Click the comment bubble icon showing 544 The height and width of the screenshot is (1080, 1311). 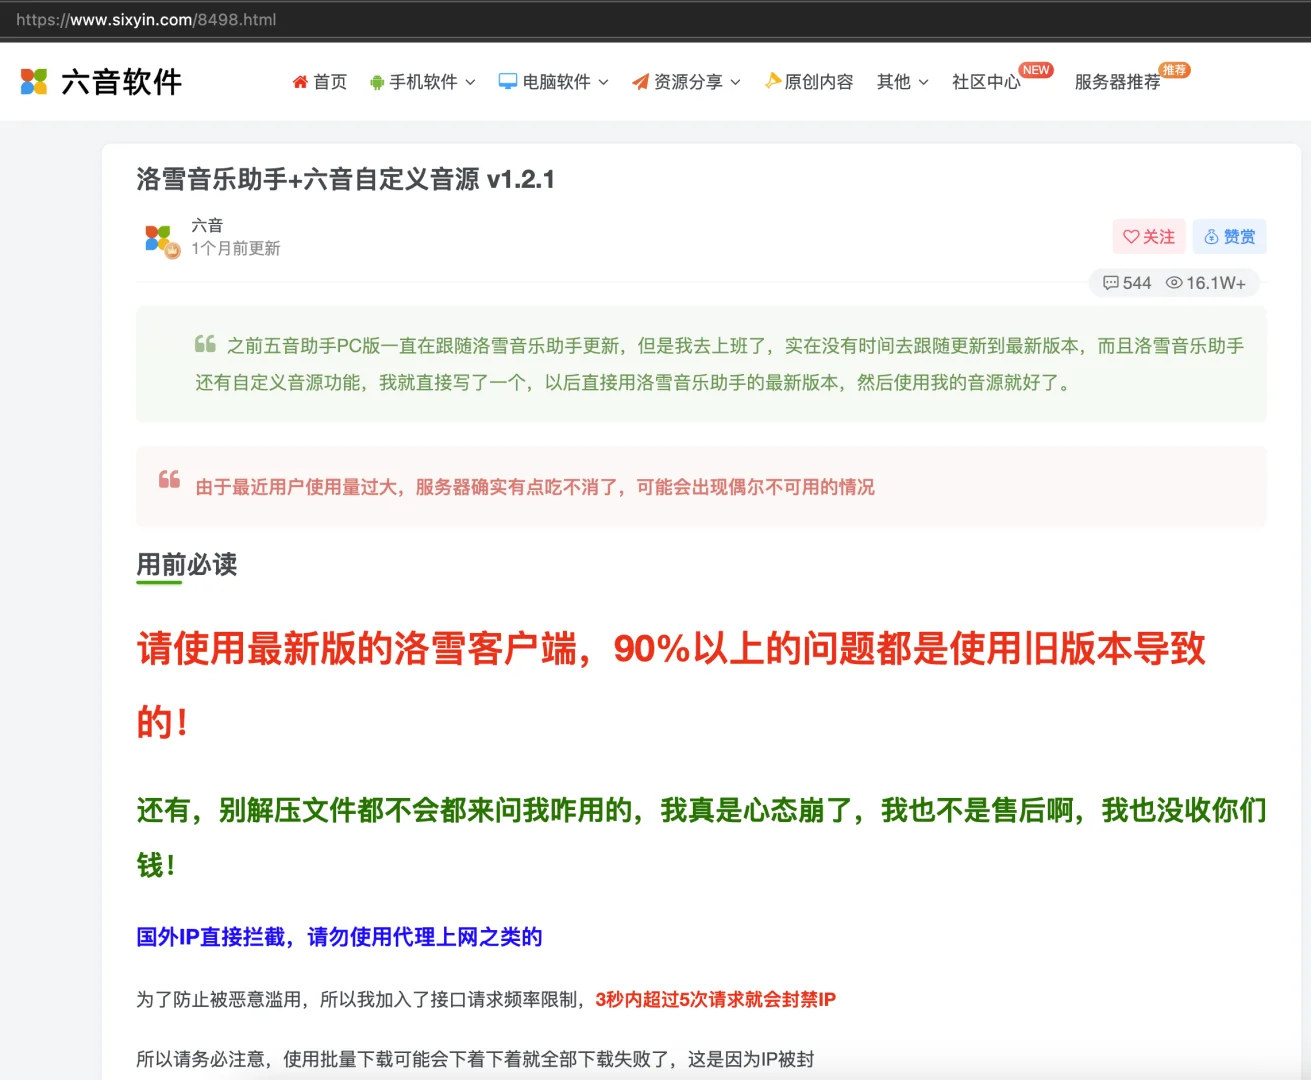[1111, 283]
